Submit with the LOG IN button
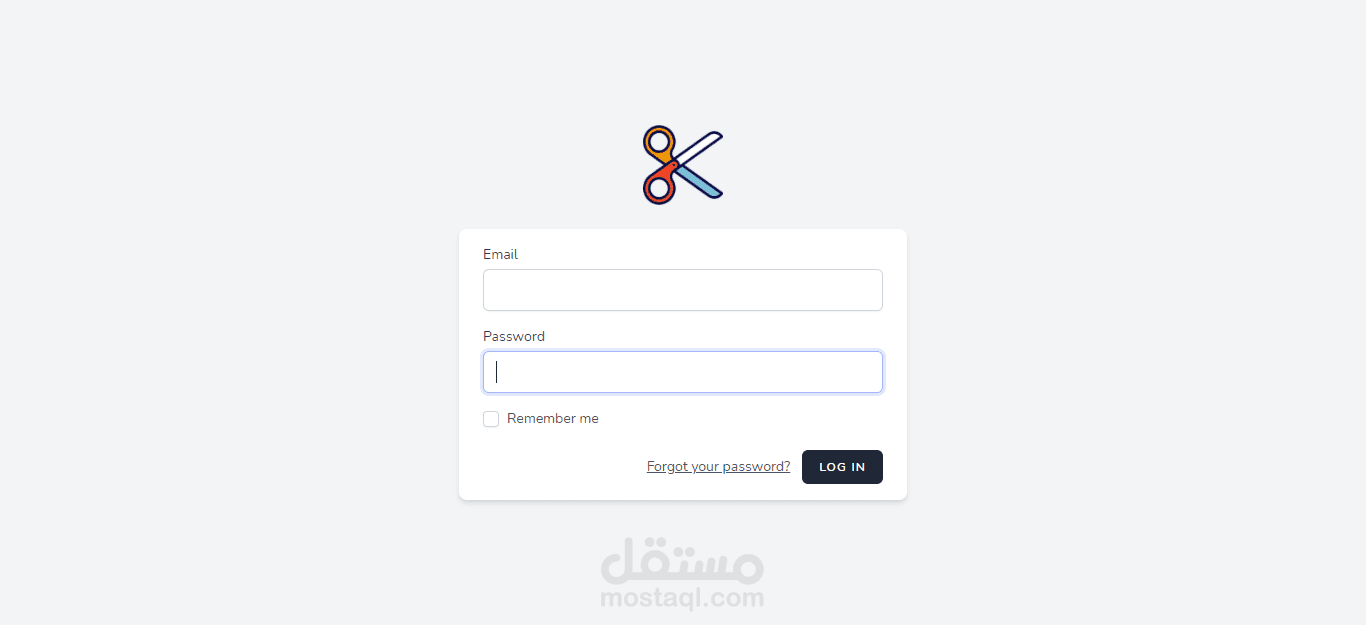1366x625 pixels. click(842, 467)
